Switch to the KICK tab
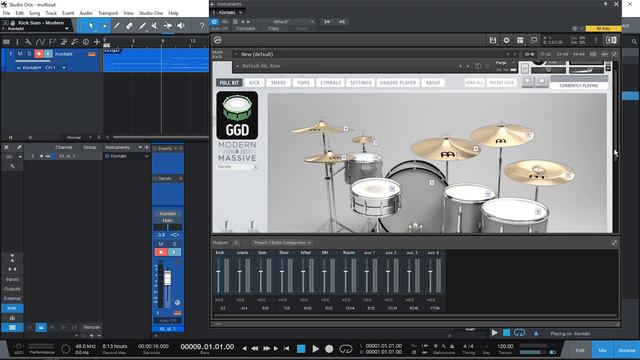640x360 pixels. click(x=254, y=83)
